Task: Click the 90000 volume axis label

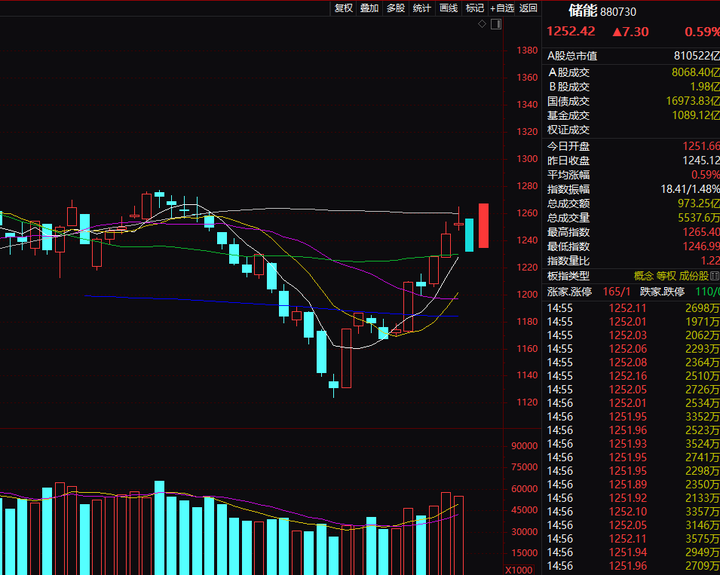Action: tap(524, 446)
